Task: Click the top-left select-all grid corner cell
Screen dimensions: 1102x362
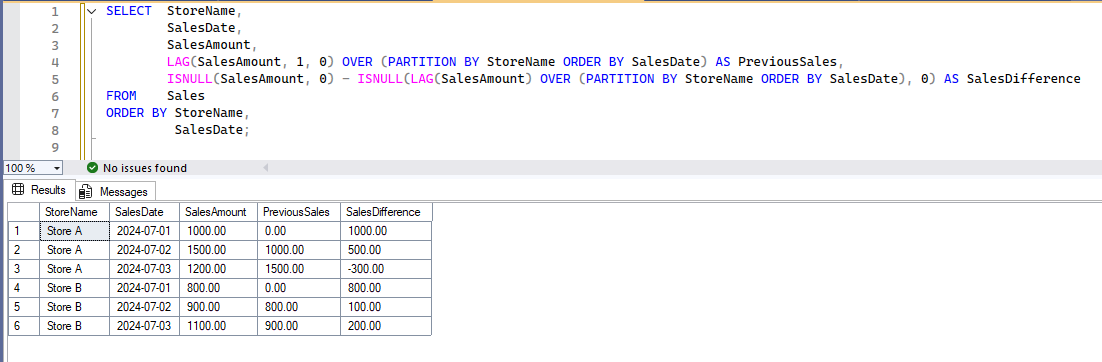Action: click(23, 212)
